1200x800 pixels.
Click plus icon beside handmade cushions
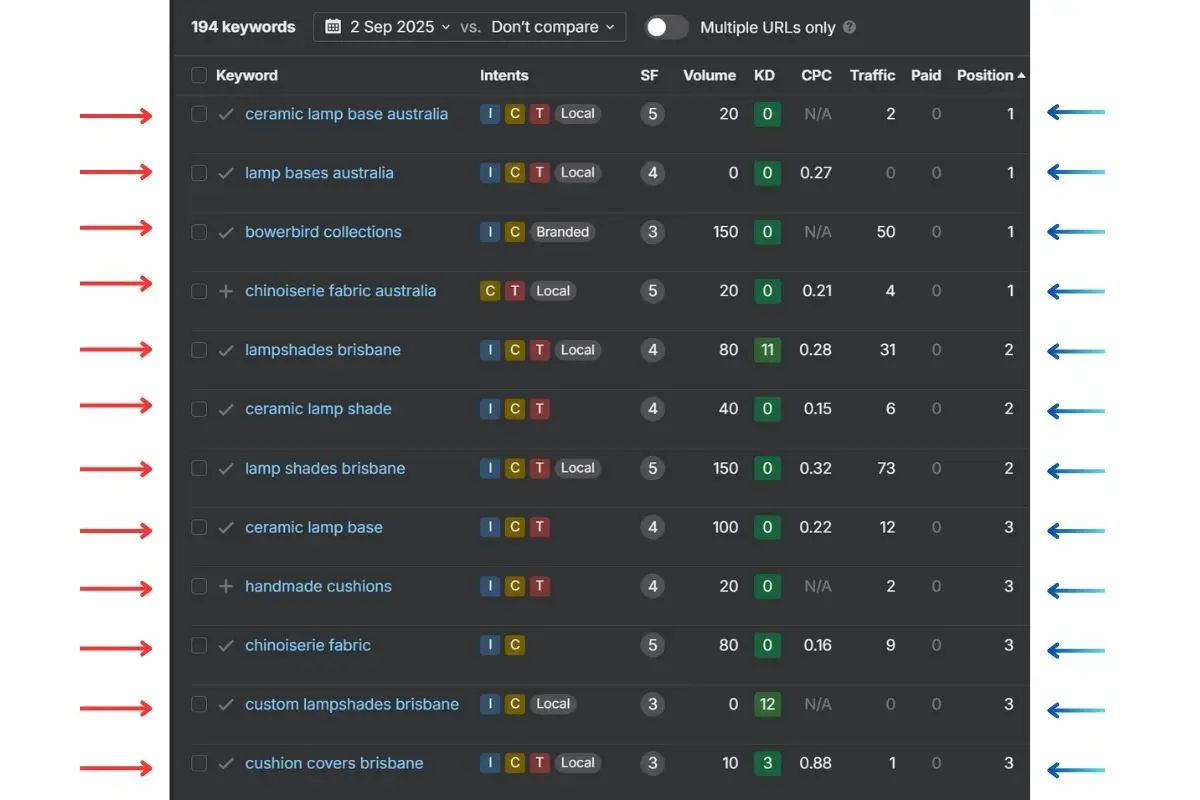pos(226,587)
